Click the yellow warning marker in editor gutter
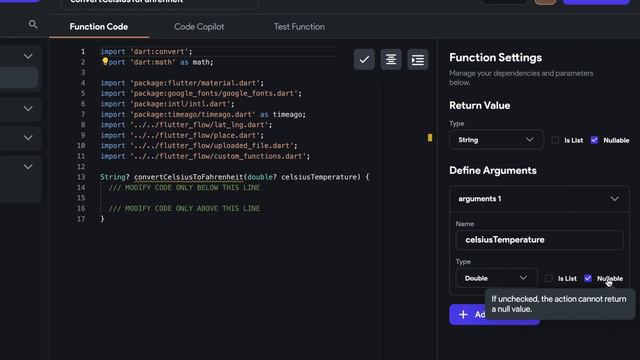This screenshot has height=360, width=640. 430,138
